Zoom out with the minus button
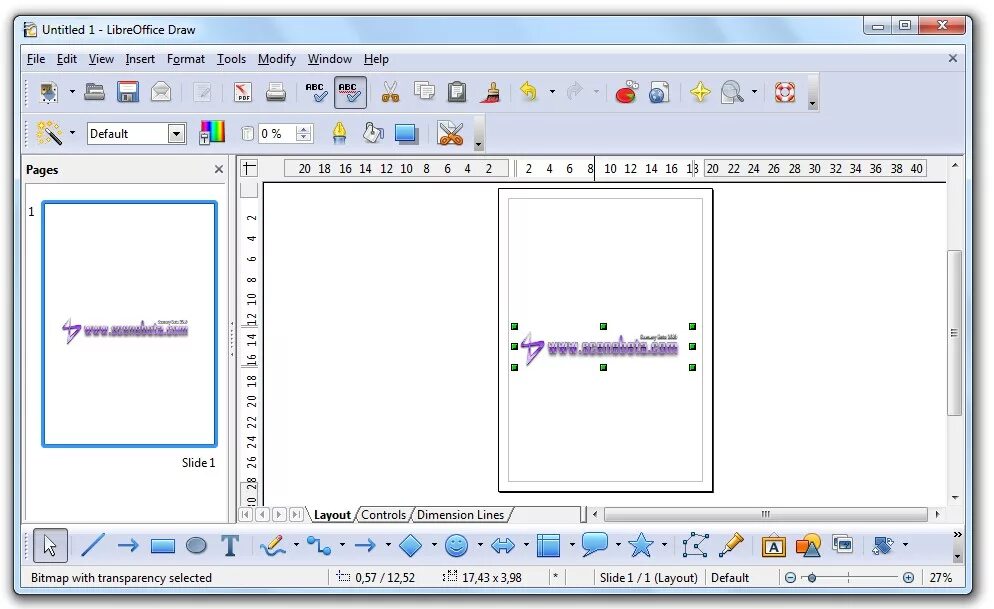The width and height of the screenshot is (994, 609). point(791,577)
